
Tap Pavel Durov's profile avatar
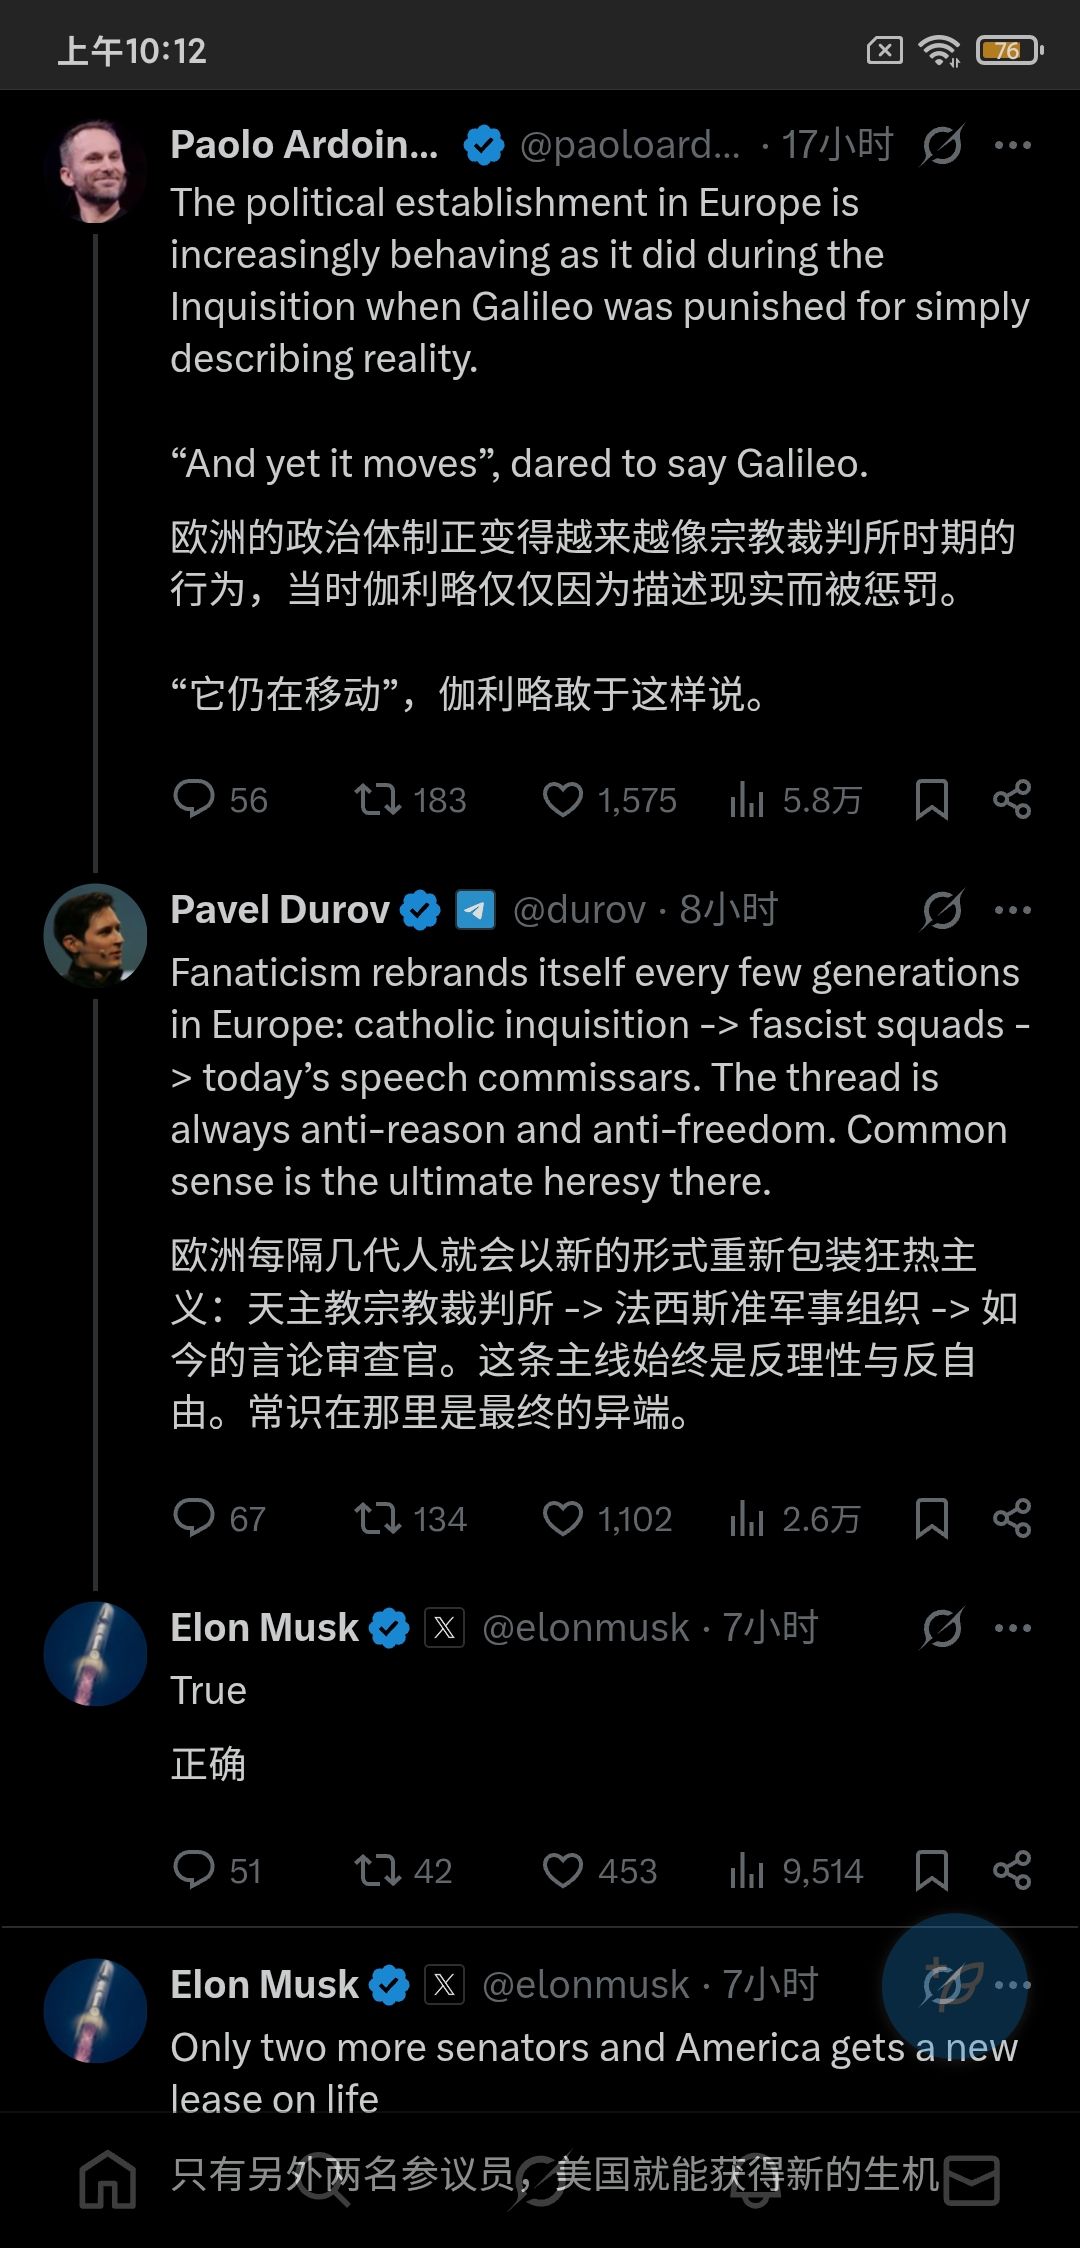pyautogui.click(x=96, y=936)
